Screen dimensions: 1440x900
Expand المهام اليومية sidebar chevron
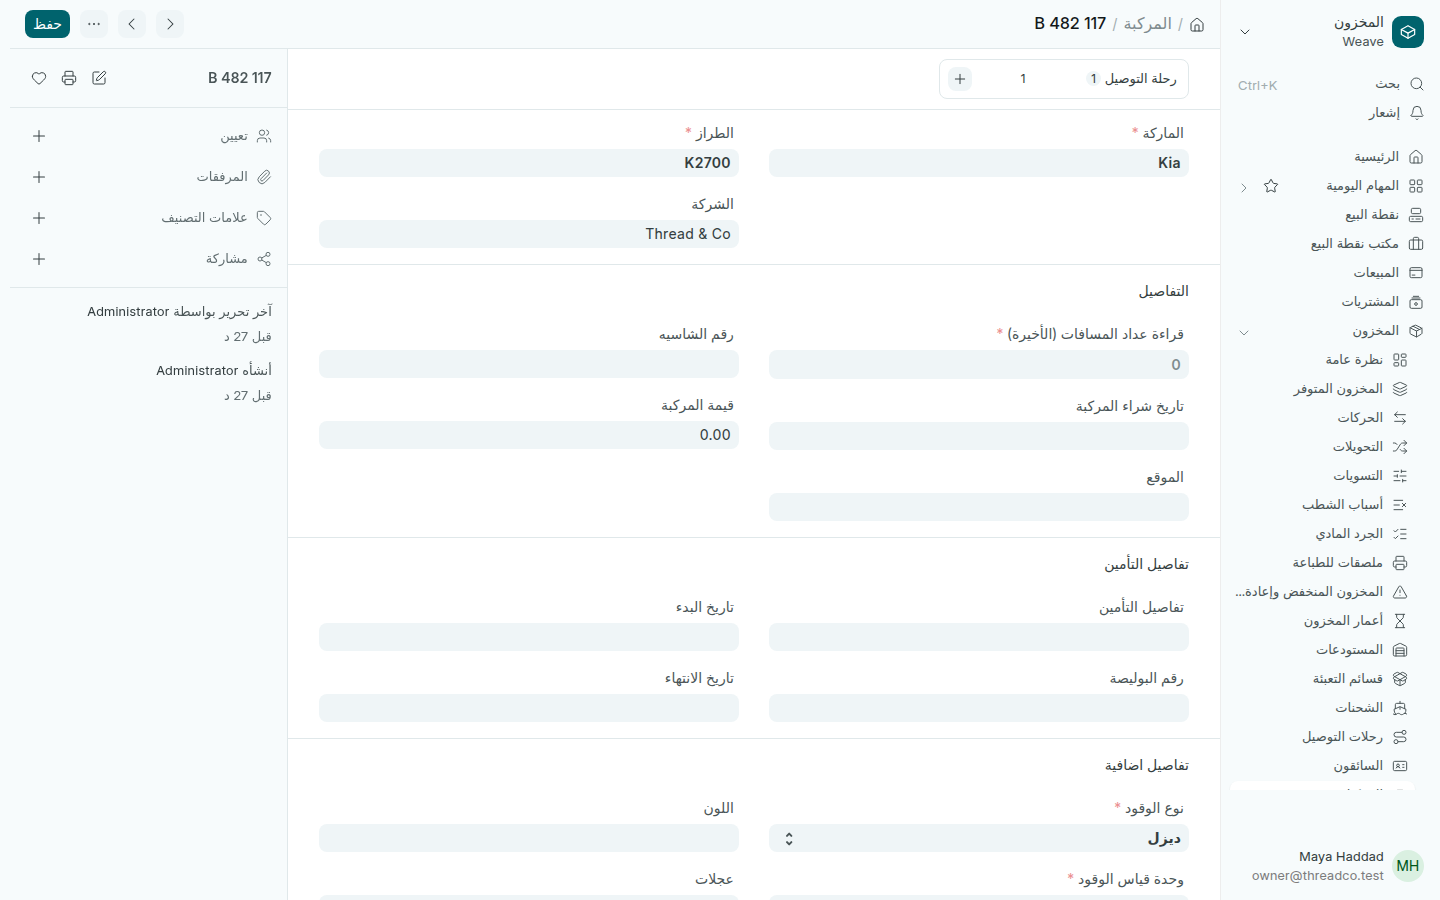tap(1244, 187)
